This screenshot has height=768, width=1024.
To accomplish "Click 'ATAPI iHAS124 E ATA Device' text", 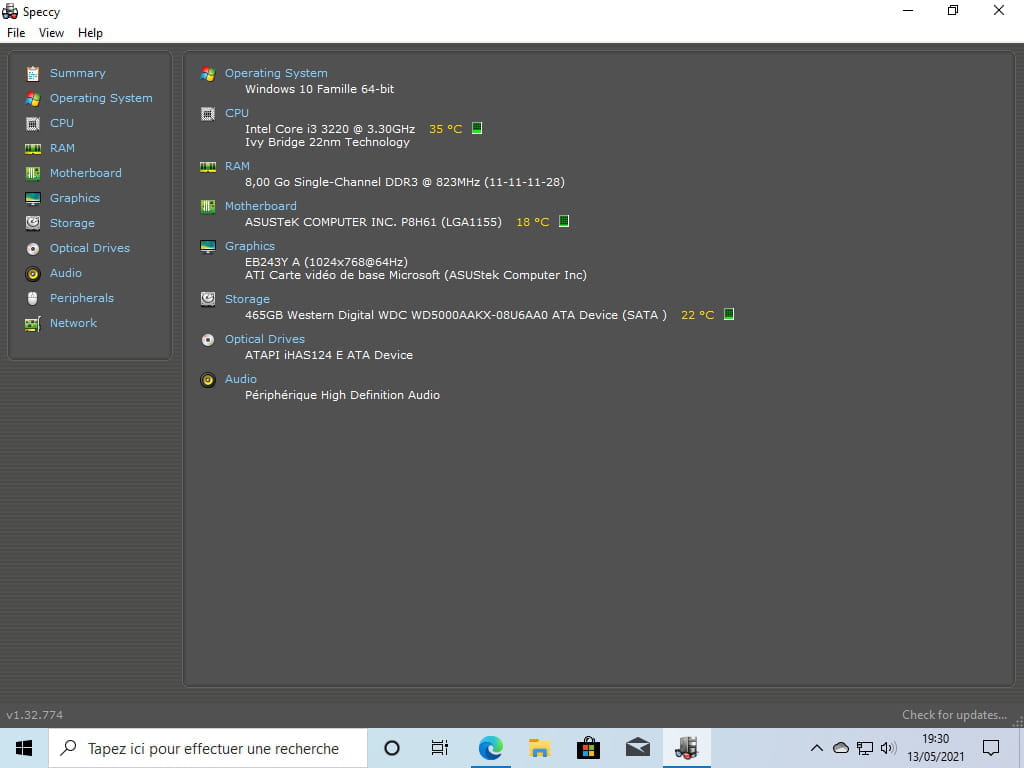I will (x=328, y=355).
